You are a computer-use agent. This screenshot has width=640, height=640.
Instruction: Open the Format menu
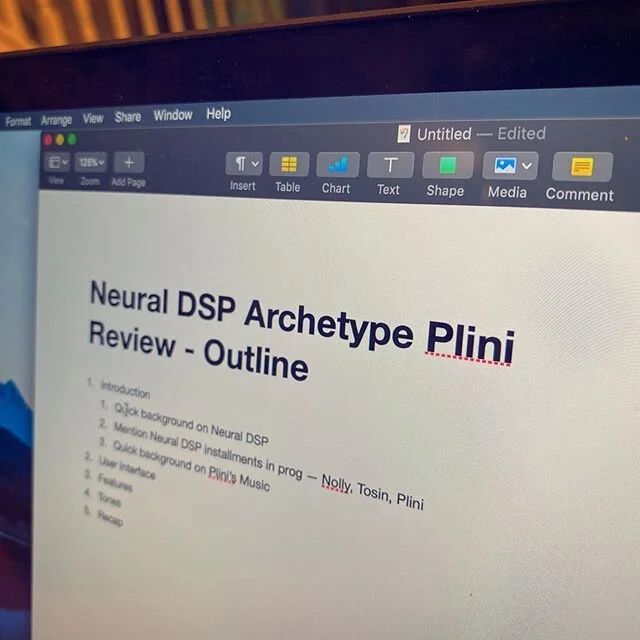click(x=18, y=121)
